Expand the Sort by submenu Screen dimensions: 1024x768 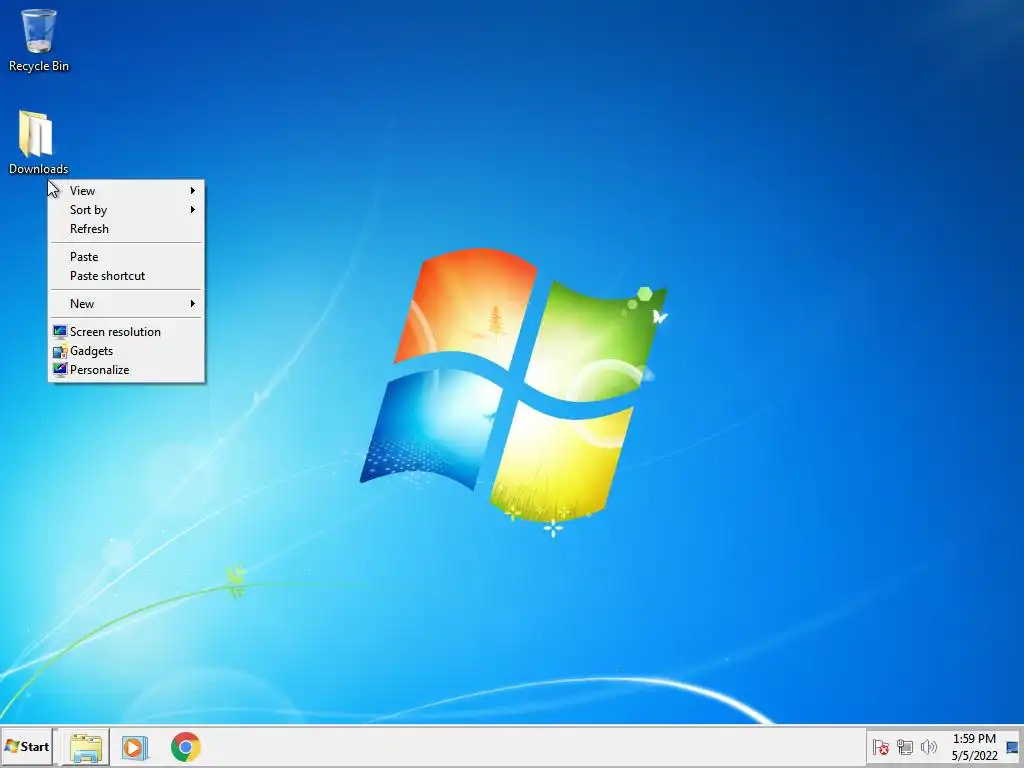click(x=126, y=210)
